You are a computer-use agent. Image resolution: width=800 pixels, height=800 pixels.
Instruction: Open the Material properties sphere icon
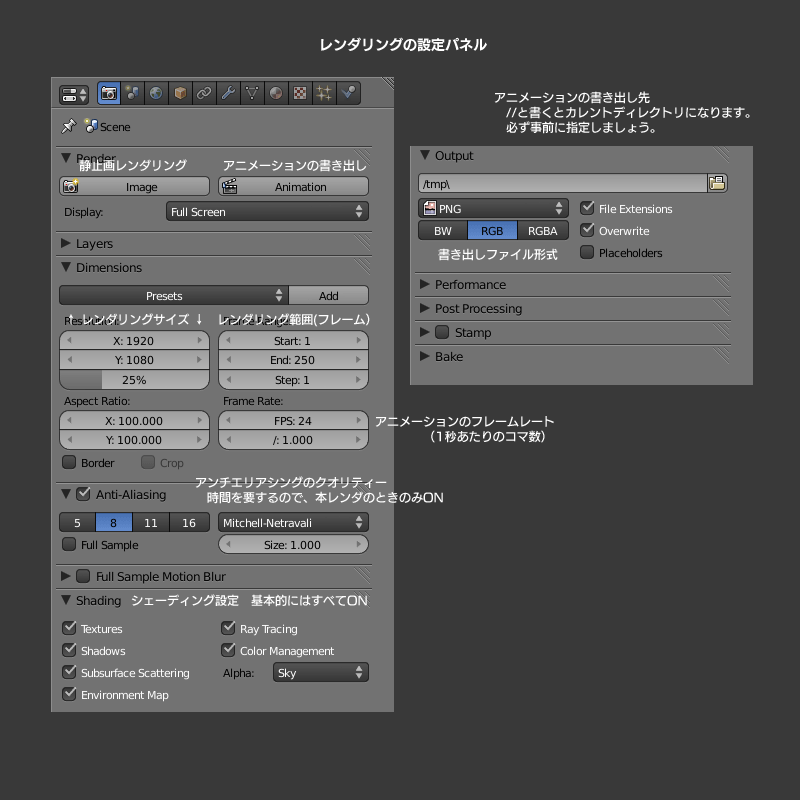(276, 94)
